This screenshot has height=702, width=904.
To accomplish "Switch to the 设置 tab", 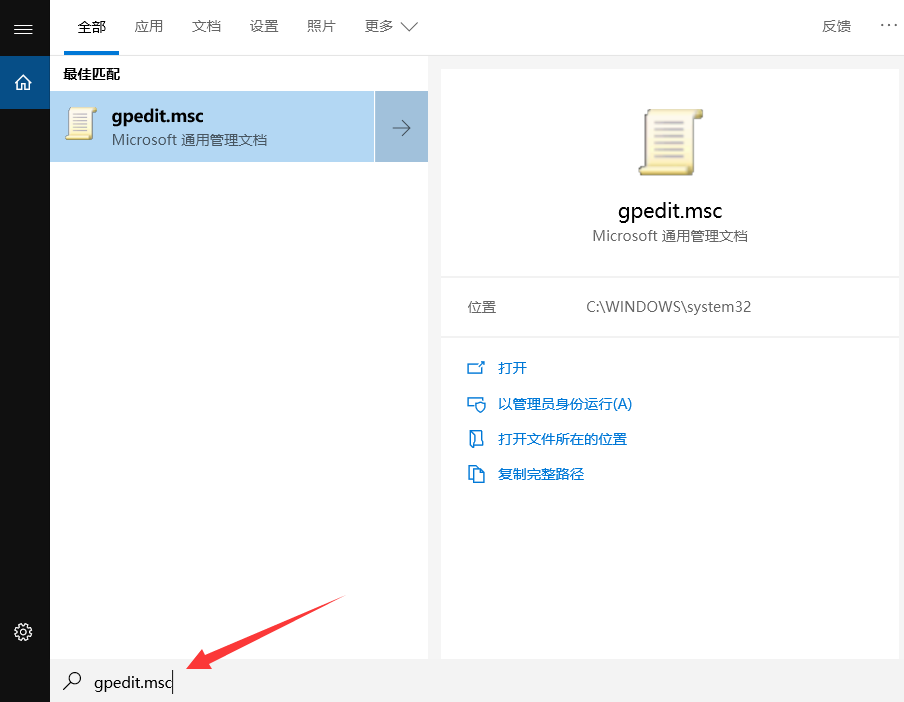I will (x=264, y=27).
